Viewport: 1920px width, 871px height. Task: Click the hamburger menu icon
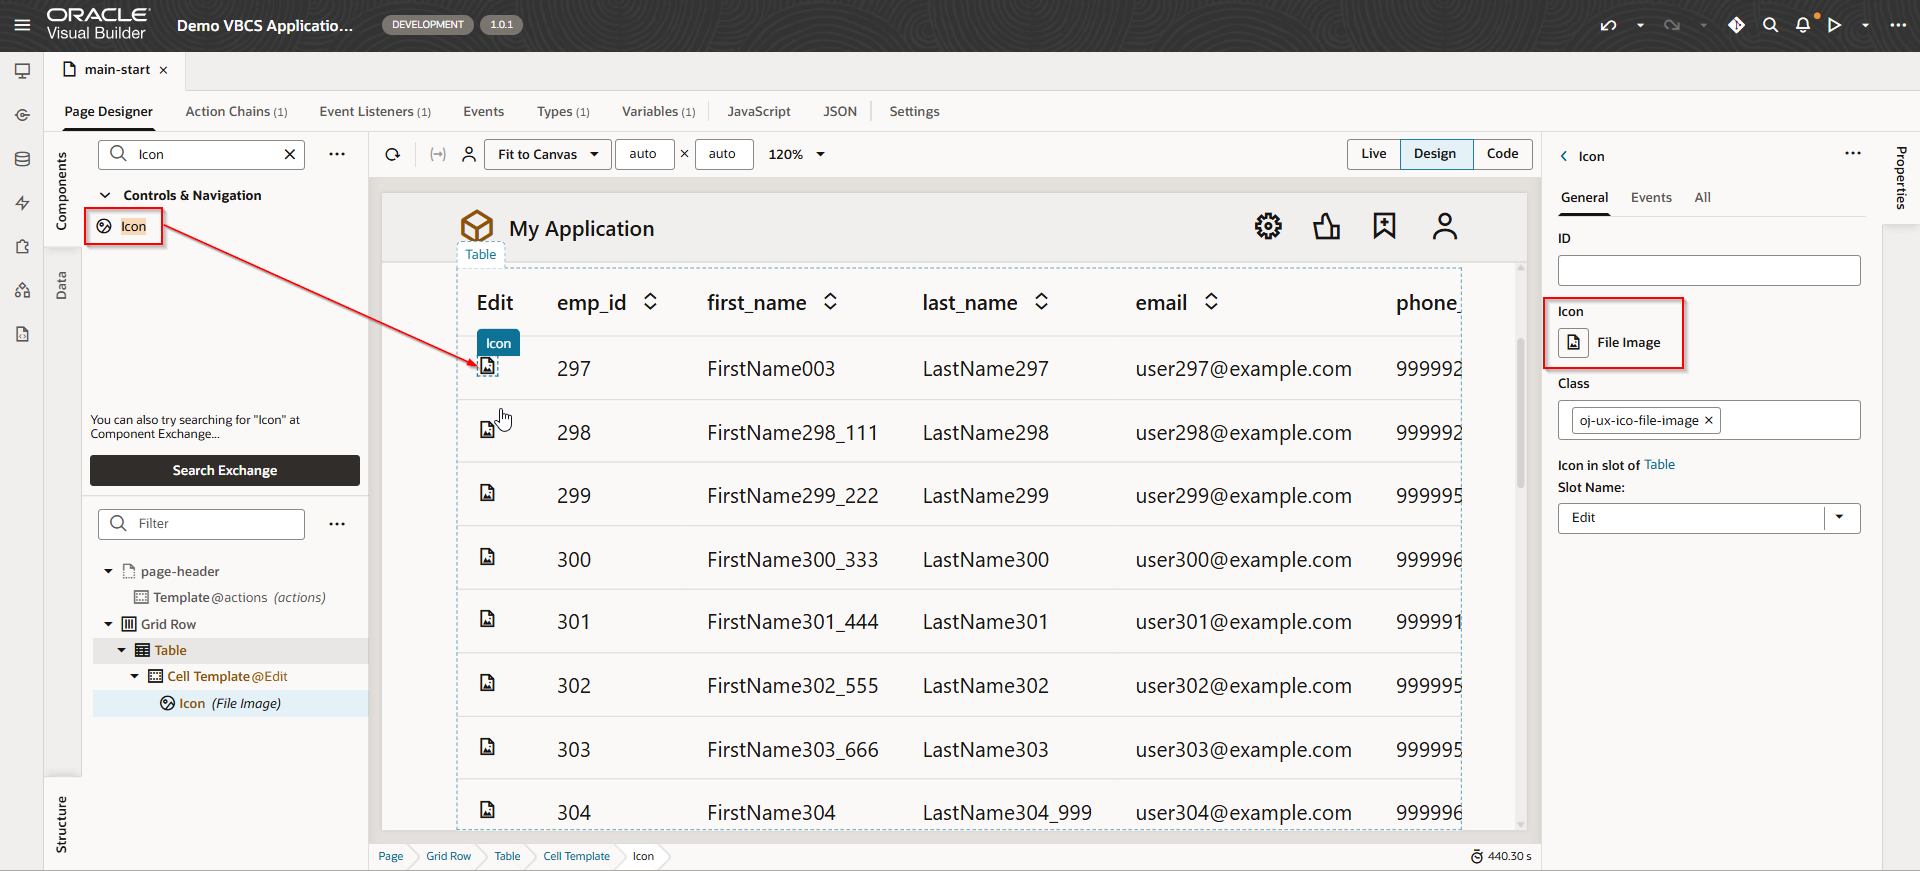(x=22, y=25)
